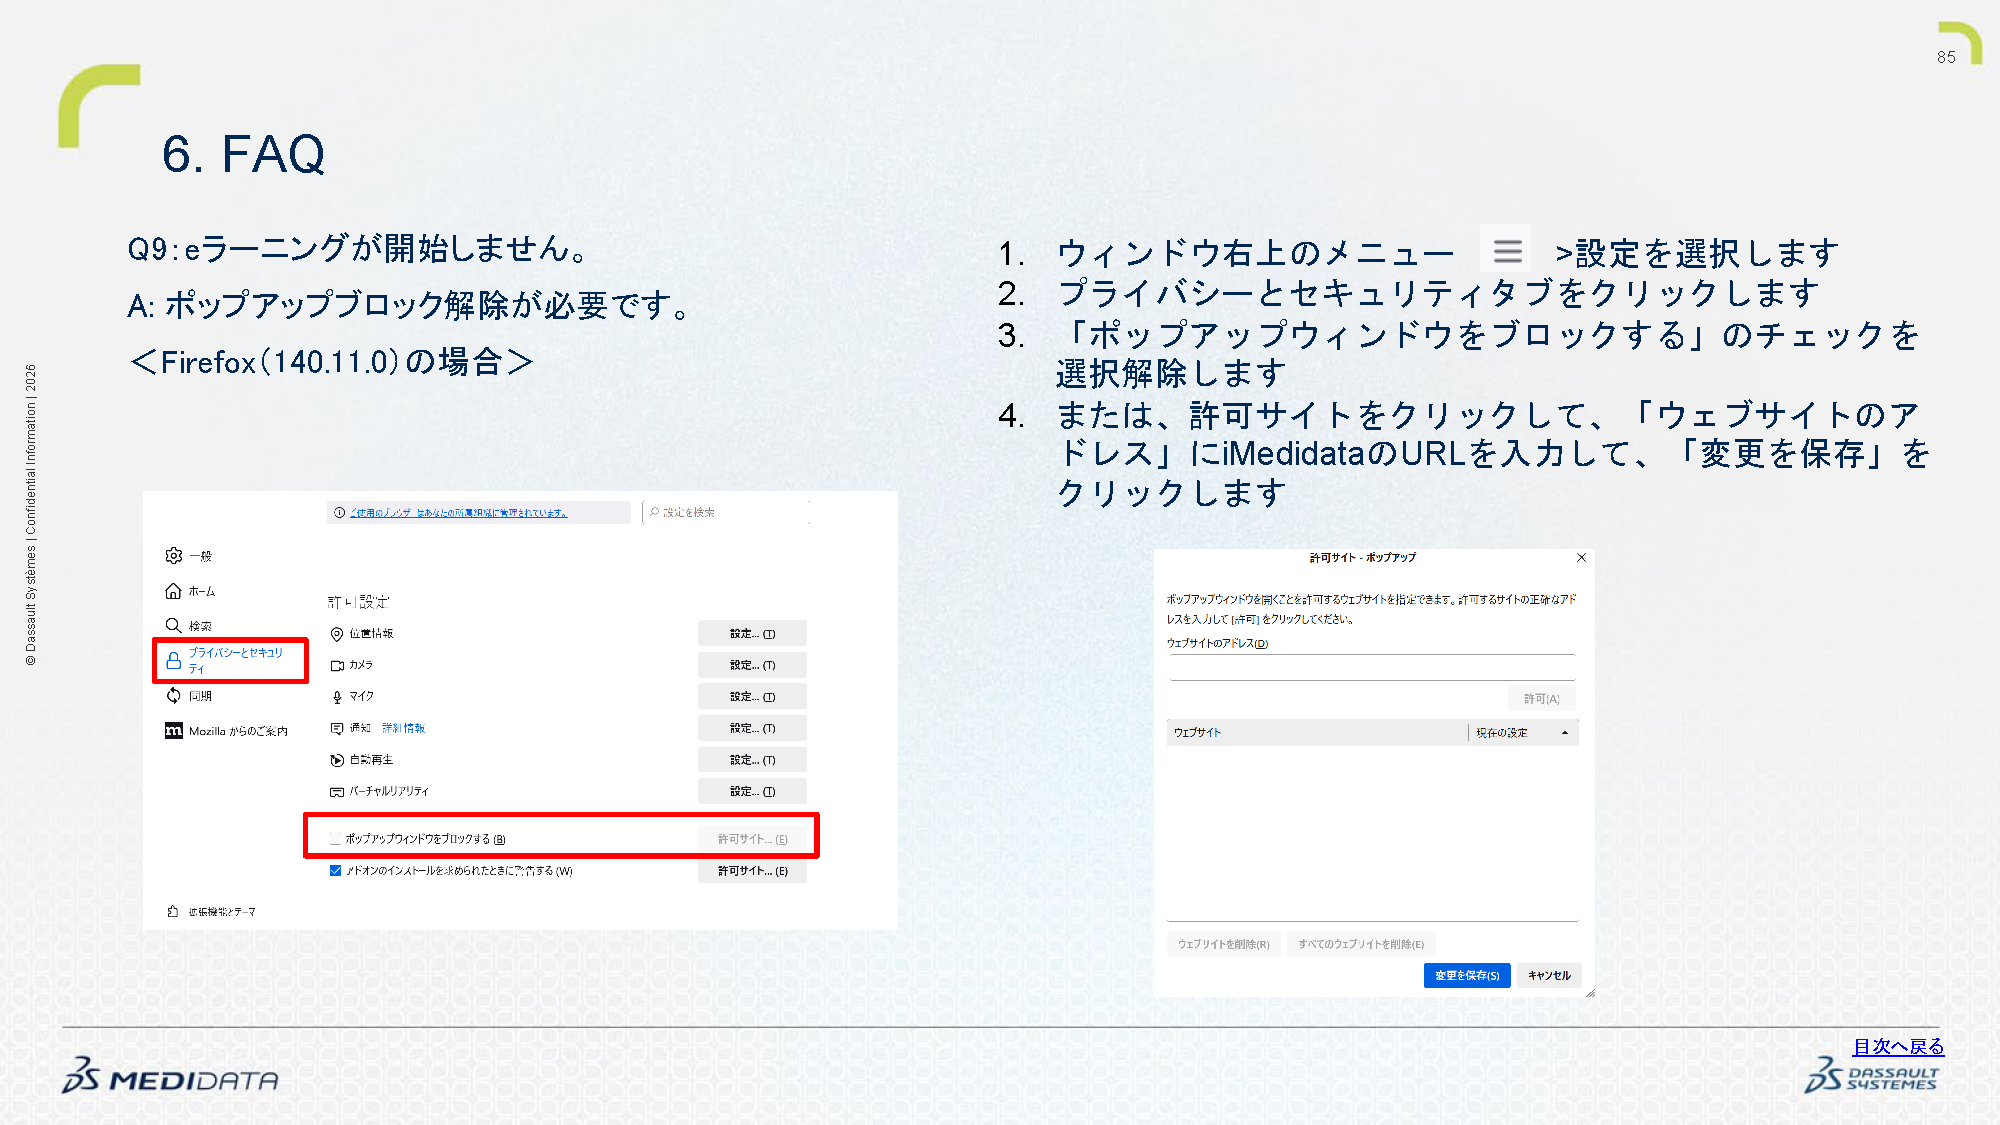Click the Medidata logo at bottom left
2000x1125 pixels.
171,1076
